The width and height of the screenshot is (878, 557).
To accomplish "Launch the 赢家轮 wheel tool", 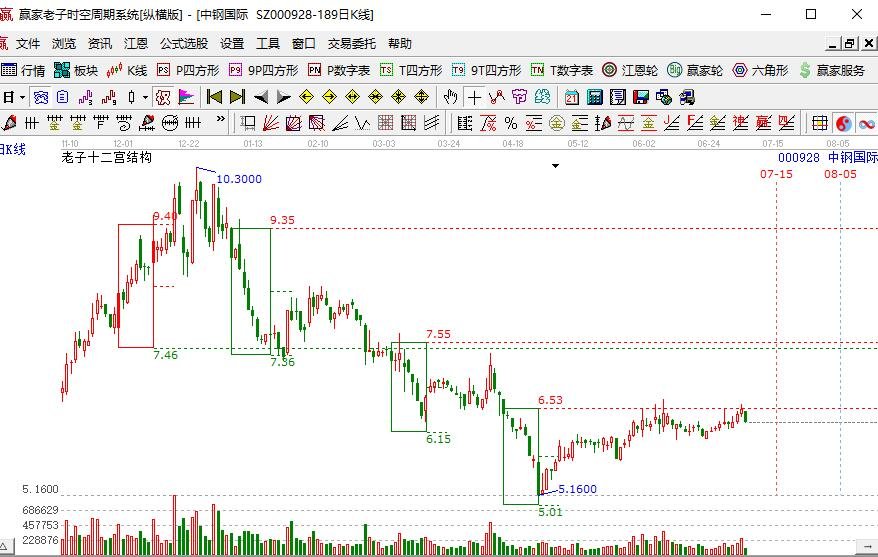I will (694, 70).
